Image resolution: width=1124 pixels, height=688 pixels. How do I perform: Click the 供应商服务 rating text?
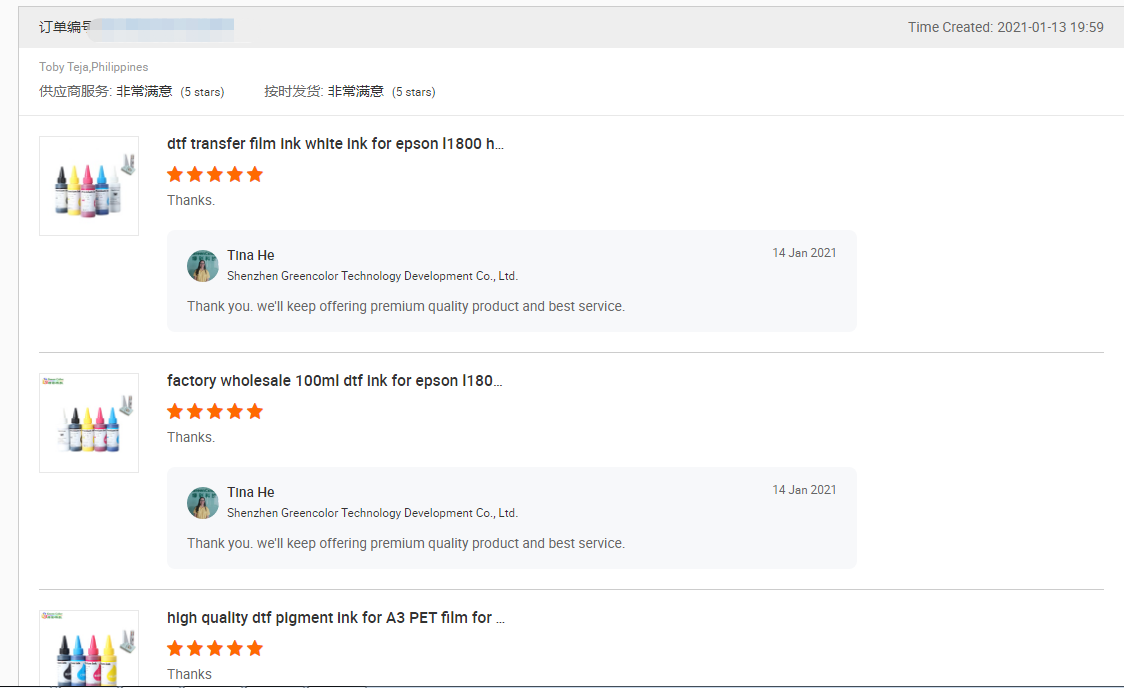pyautogui.click(x=131, y=91)
